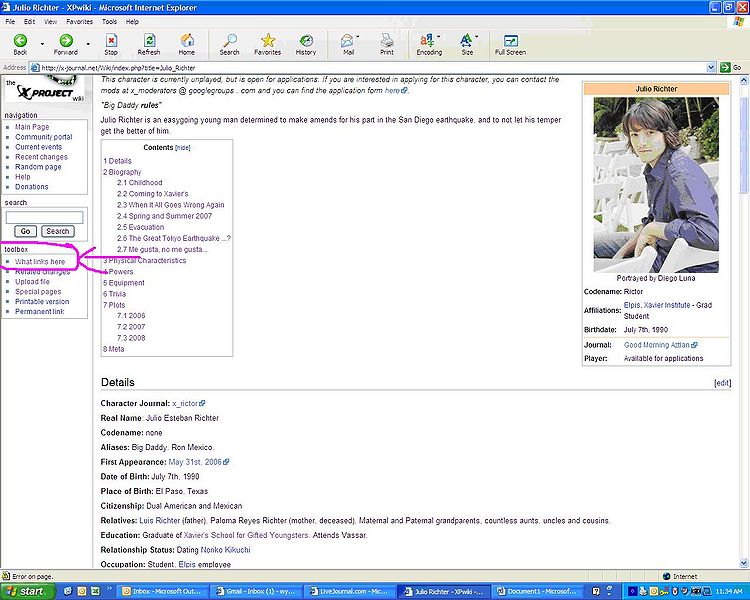Go back with the Back button
Screen dimensions: 750x600
pyautogui.click(x=20, y=44)
